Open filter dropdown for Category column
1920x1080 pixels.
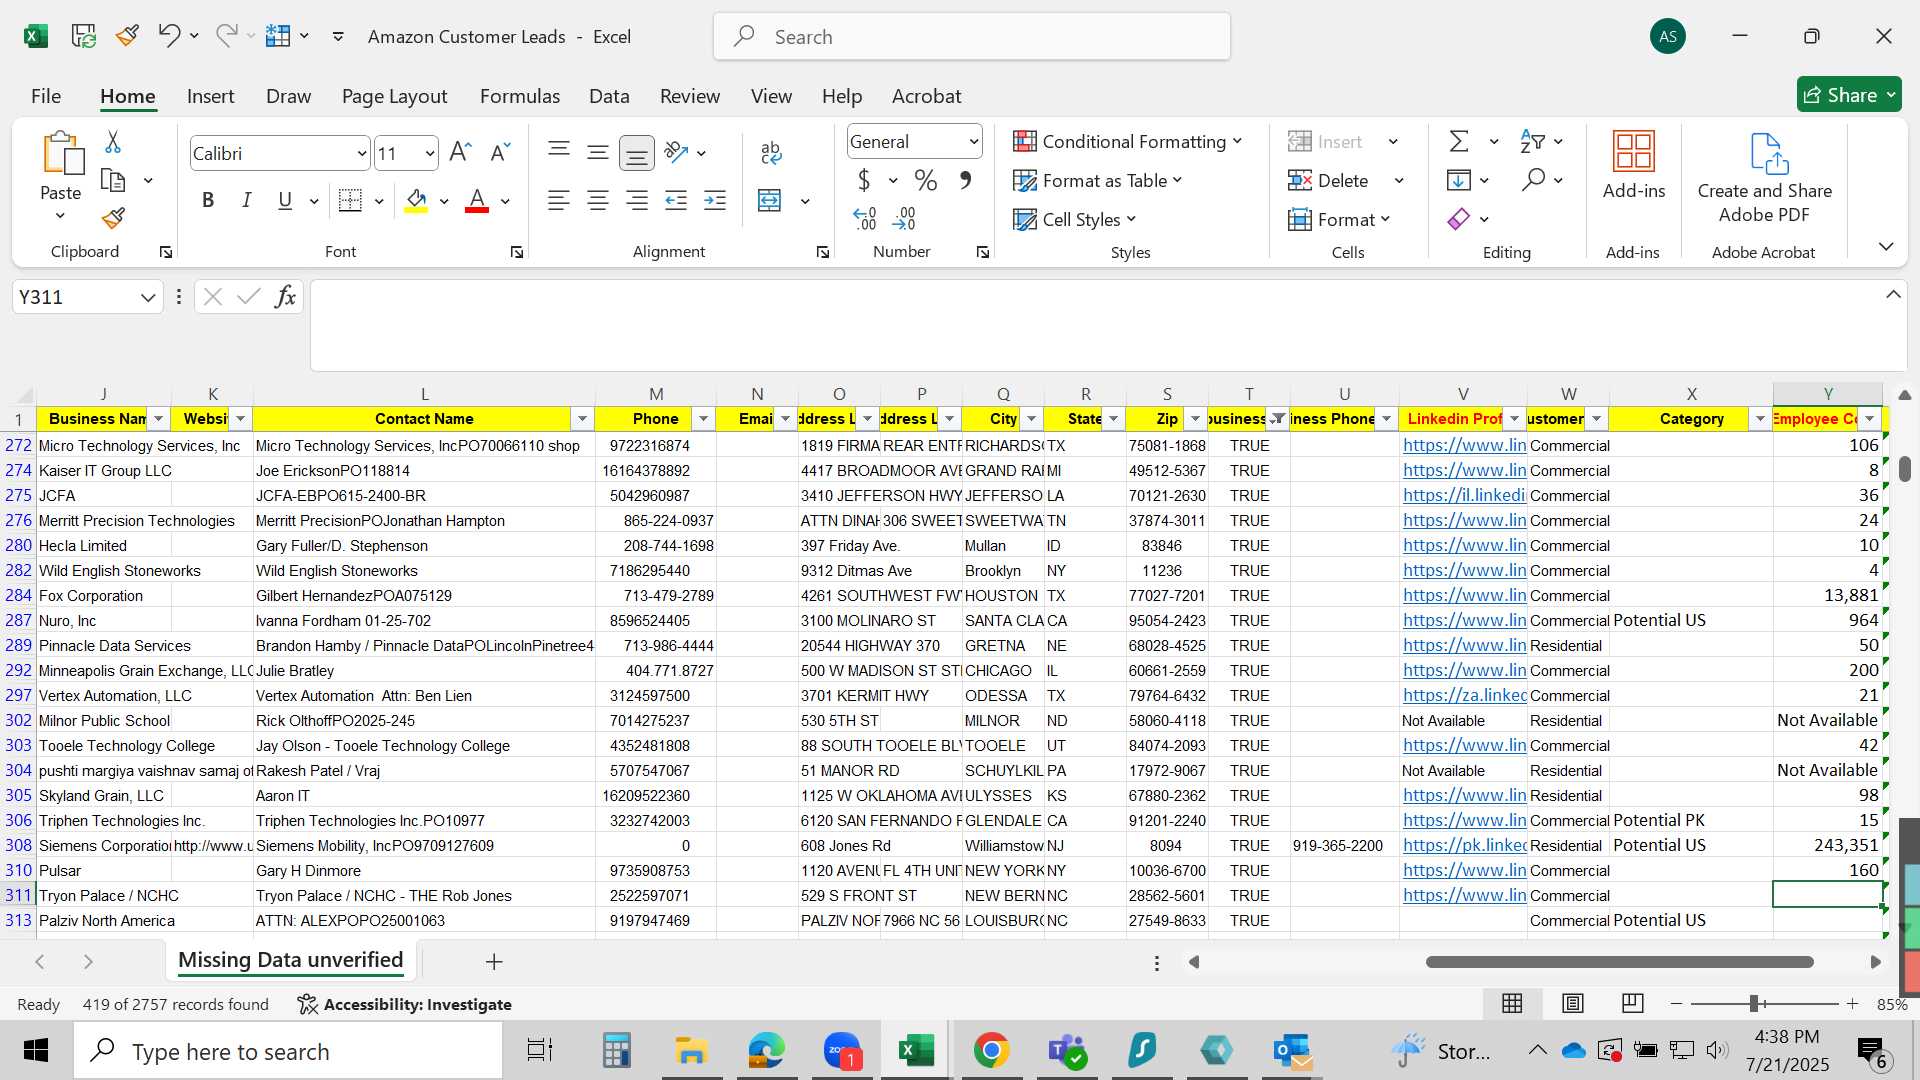pyautogui.click(x=1760, y=418)
